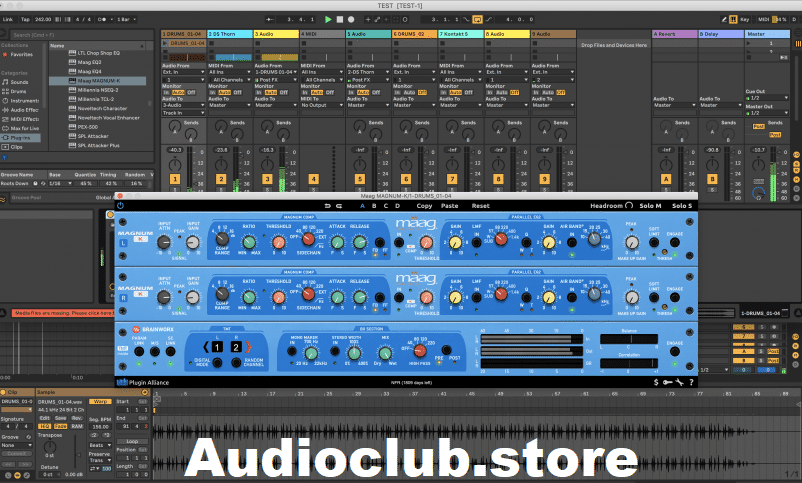Open the Clips category
This screenshot has width=802, height=483.
[x=16, y=147]
